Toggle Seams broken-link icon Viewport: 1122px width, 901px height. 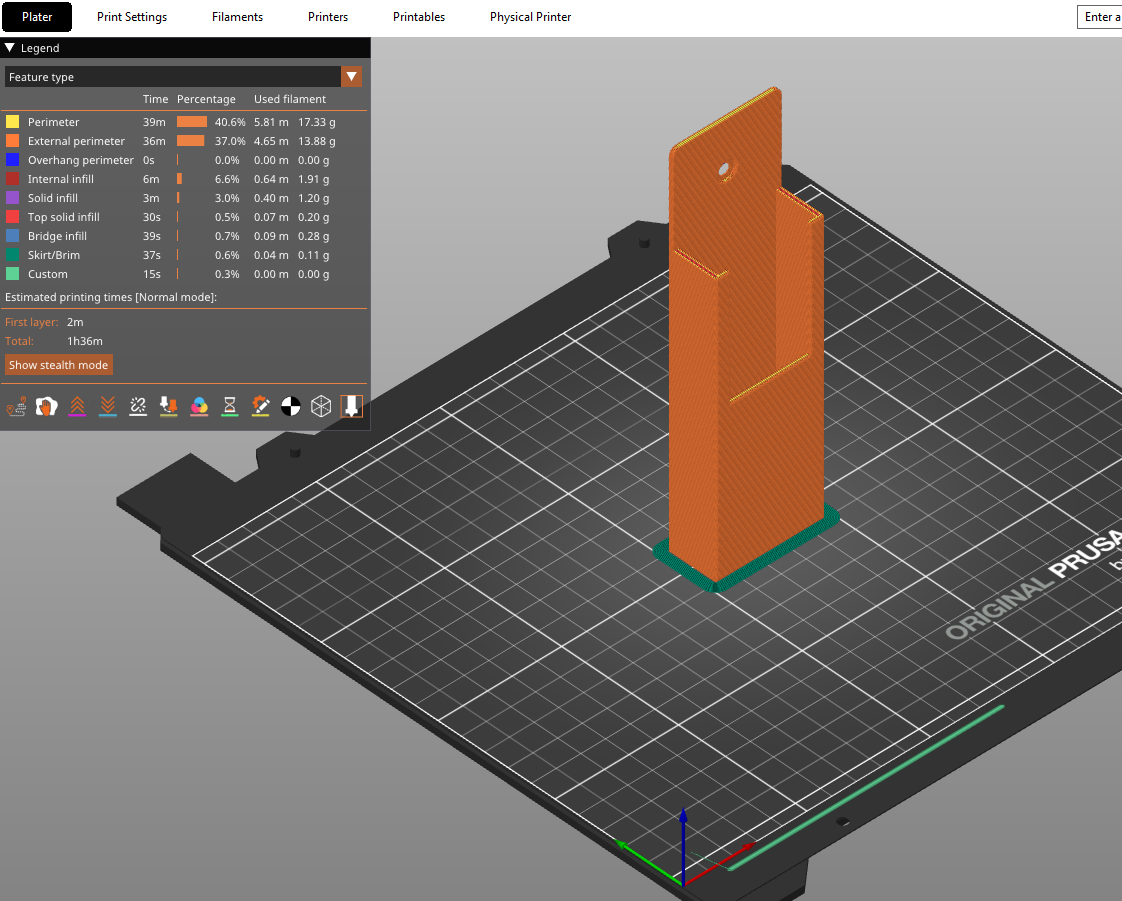click(x=138, y=406)
